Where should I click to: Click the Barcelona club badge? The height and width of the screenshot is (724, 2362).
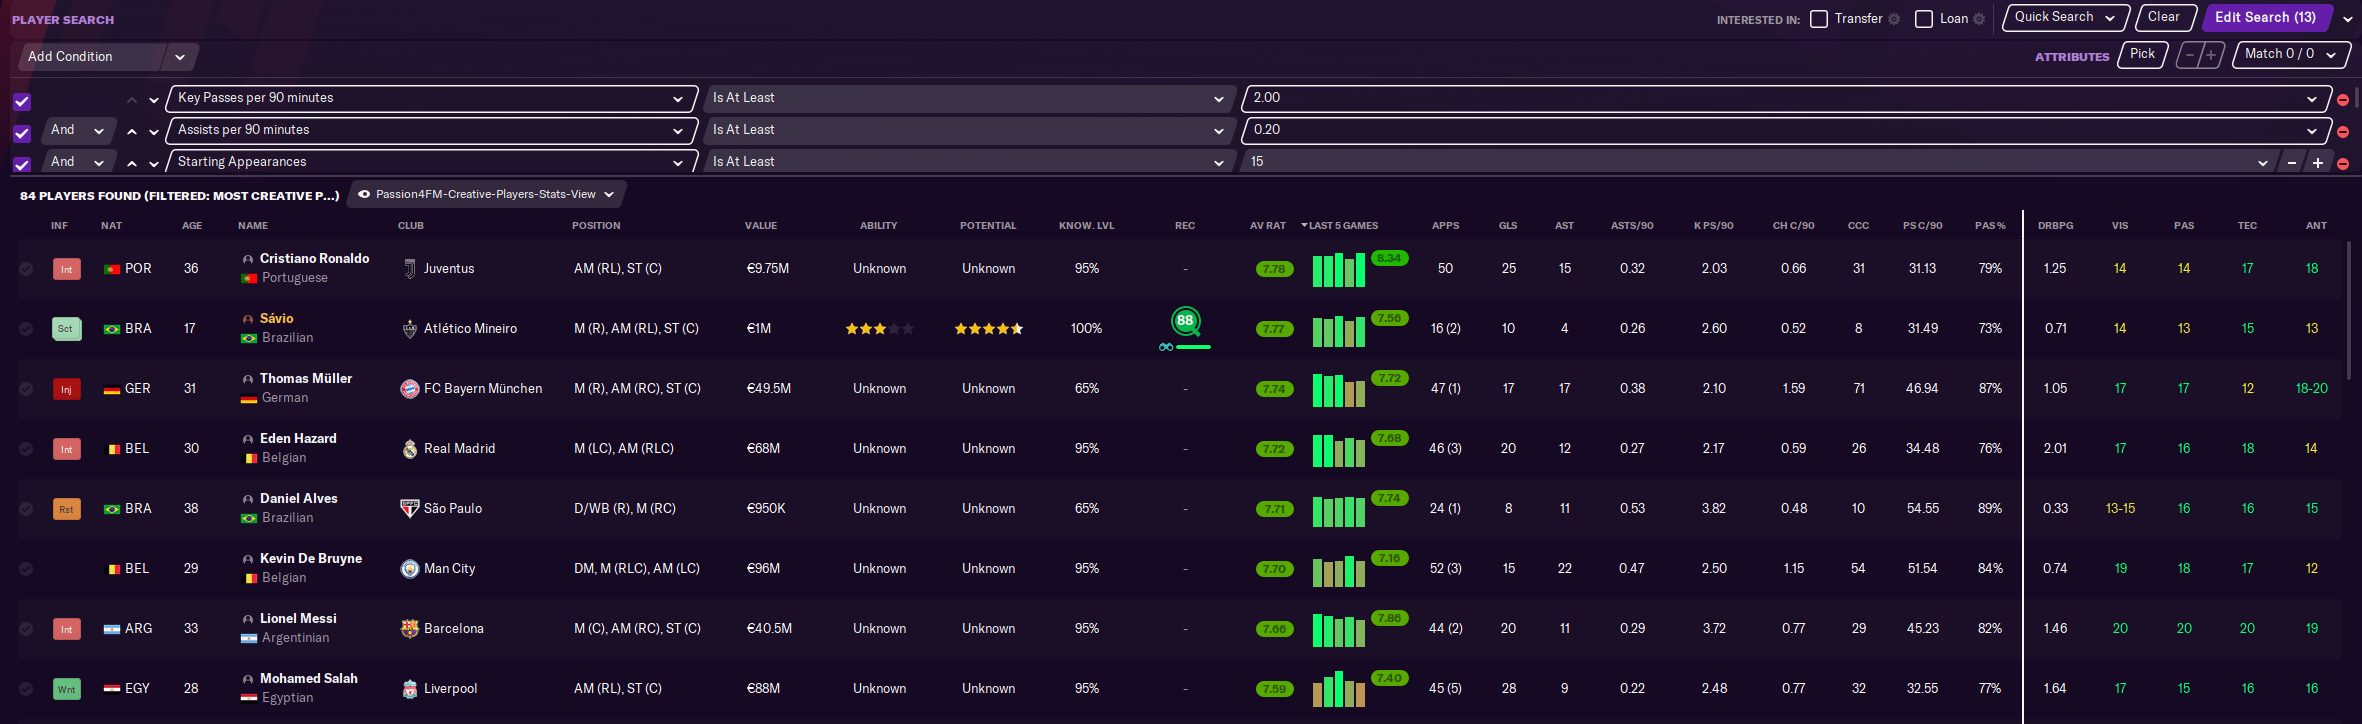click(x=410, y=629)
